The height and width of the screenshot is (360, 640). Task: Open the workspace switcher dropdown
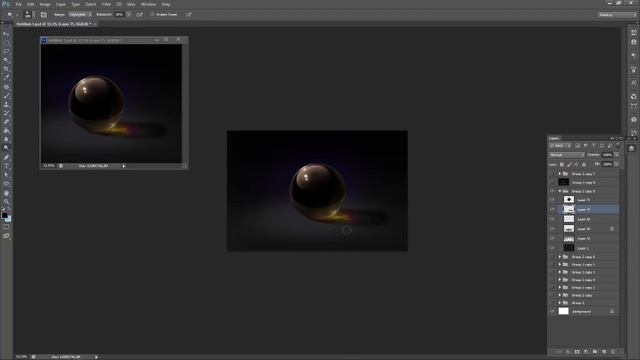click(617, 15)
